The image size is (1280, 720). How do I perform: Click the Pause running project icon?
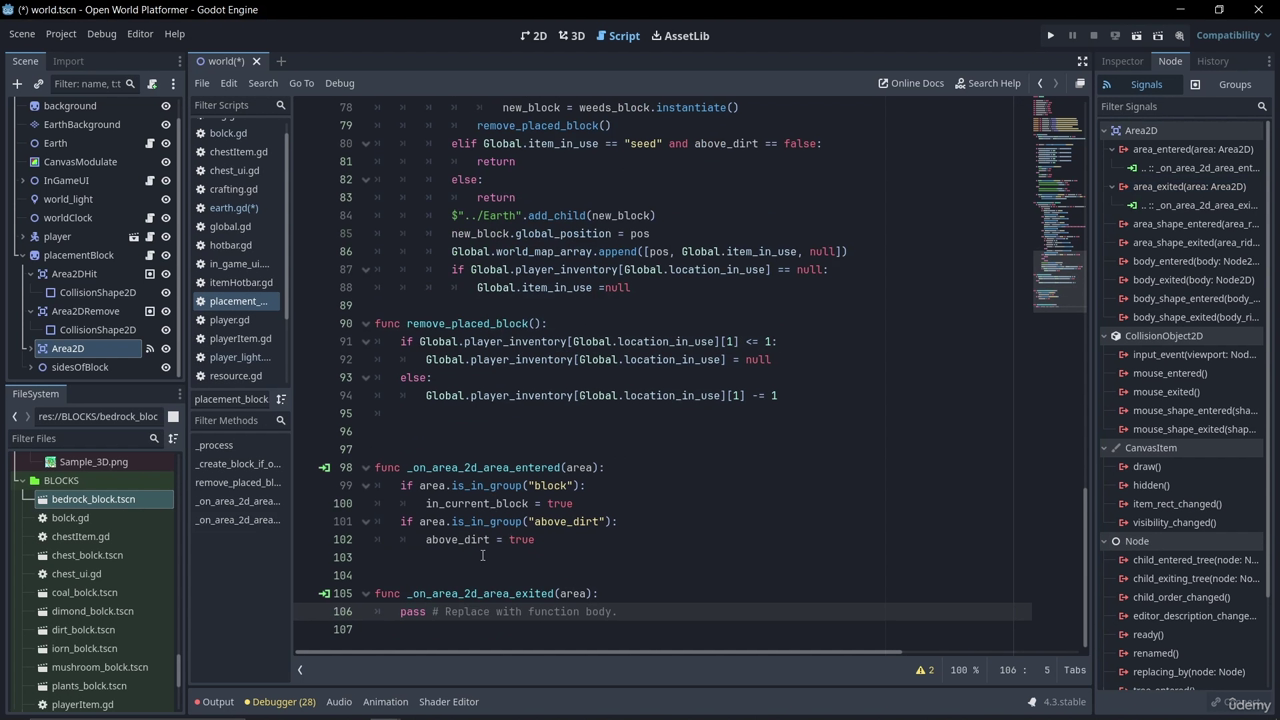[1072, 36]
